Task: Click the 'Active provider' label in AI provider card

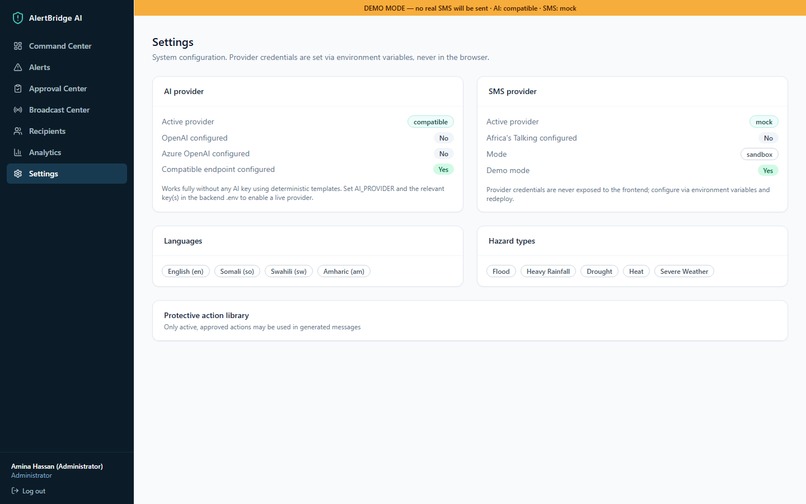Action: 188,122
